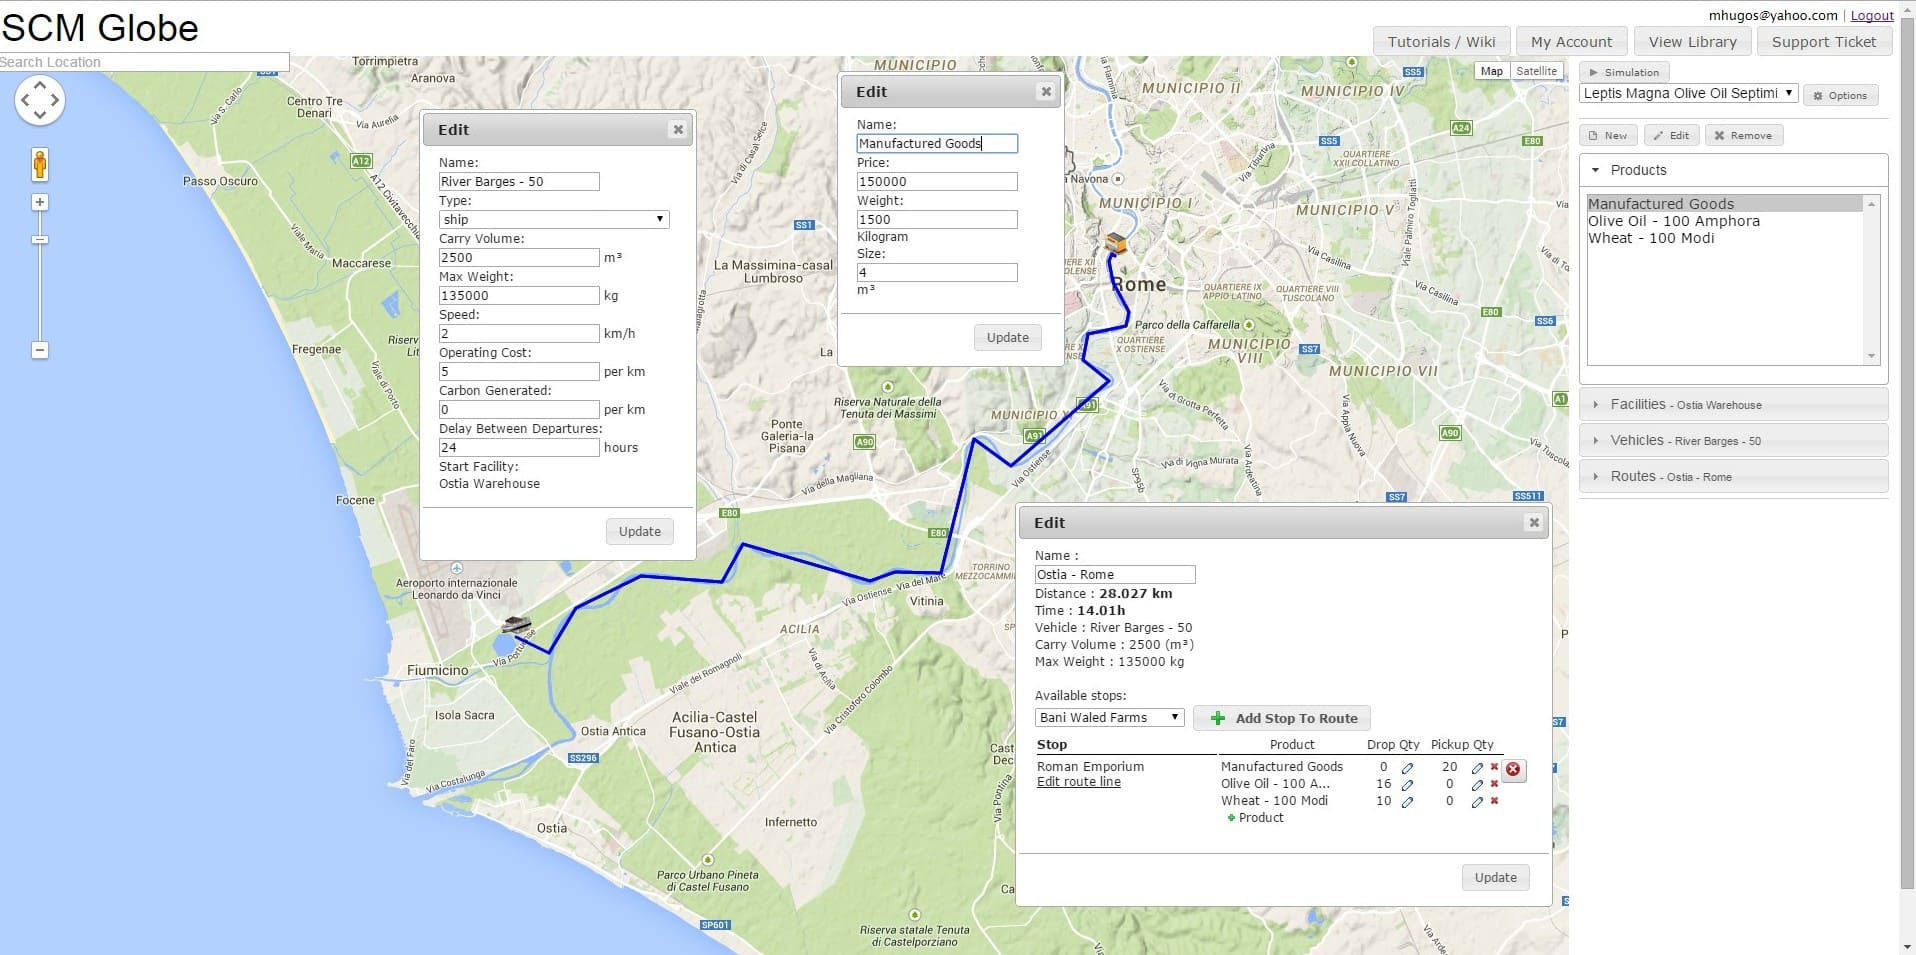The width and height of the screenshot is (1916, 955).
Task: Edit drop quantity pencil for Manufactured Goods
Action: [1407, 768]
